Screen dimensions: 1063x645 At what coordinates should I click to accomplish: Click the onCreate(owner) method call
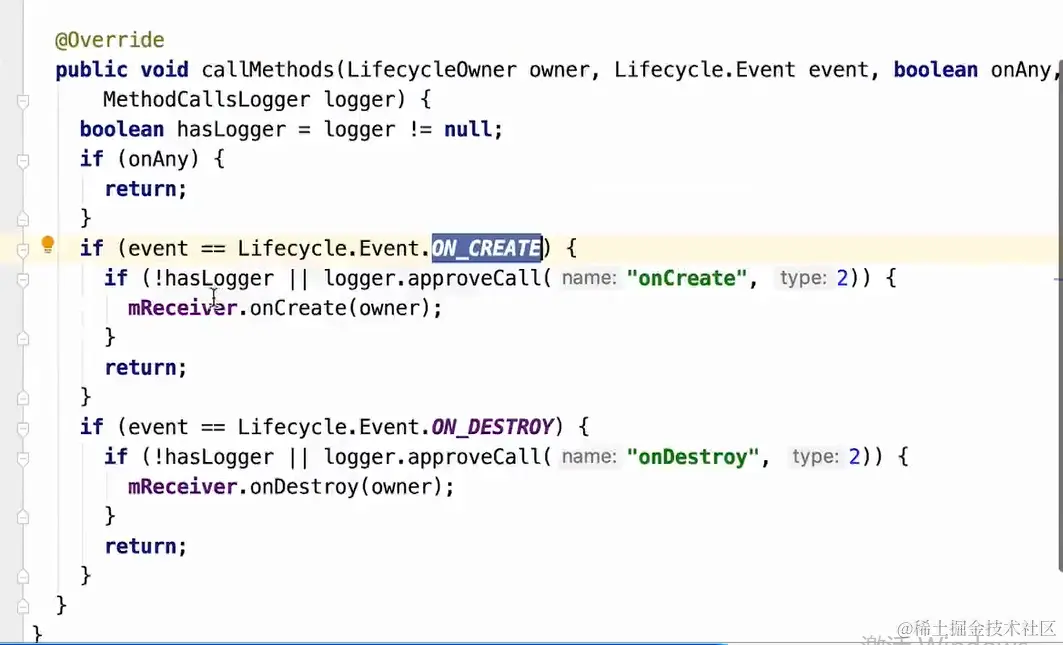tap(340, 308)
